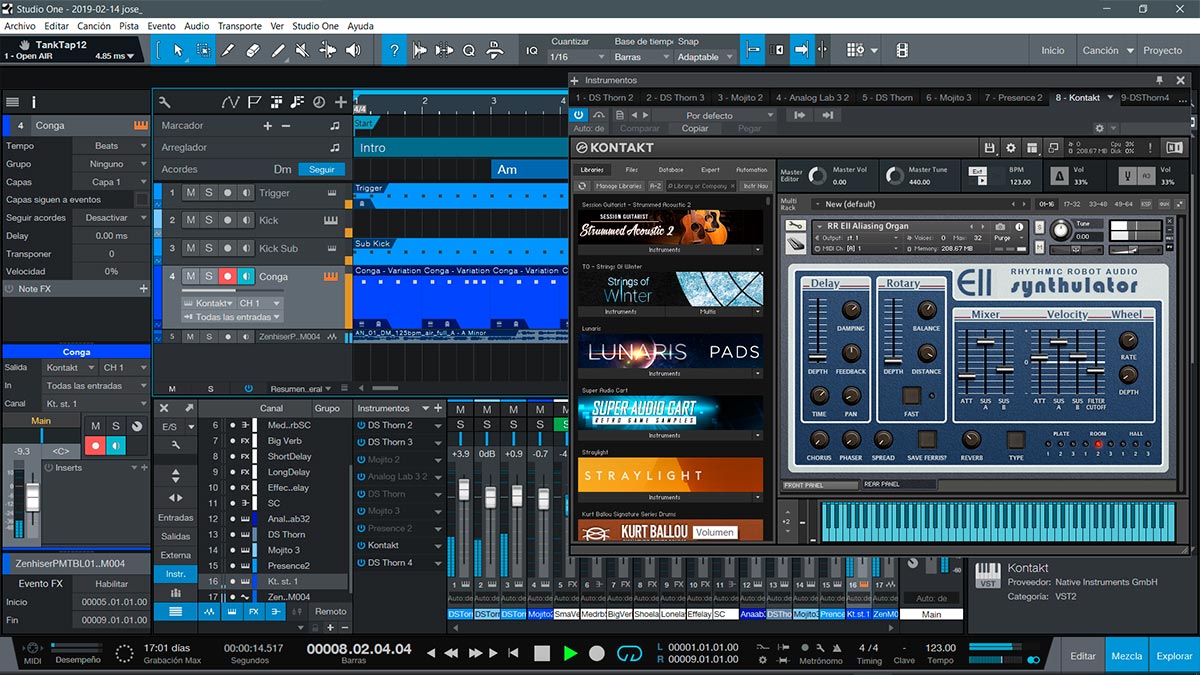Adjust the Delay DEPTH slider
The width and height of the screenshot is (1200, 675).
pyautogui.click(x=819, y=357)
